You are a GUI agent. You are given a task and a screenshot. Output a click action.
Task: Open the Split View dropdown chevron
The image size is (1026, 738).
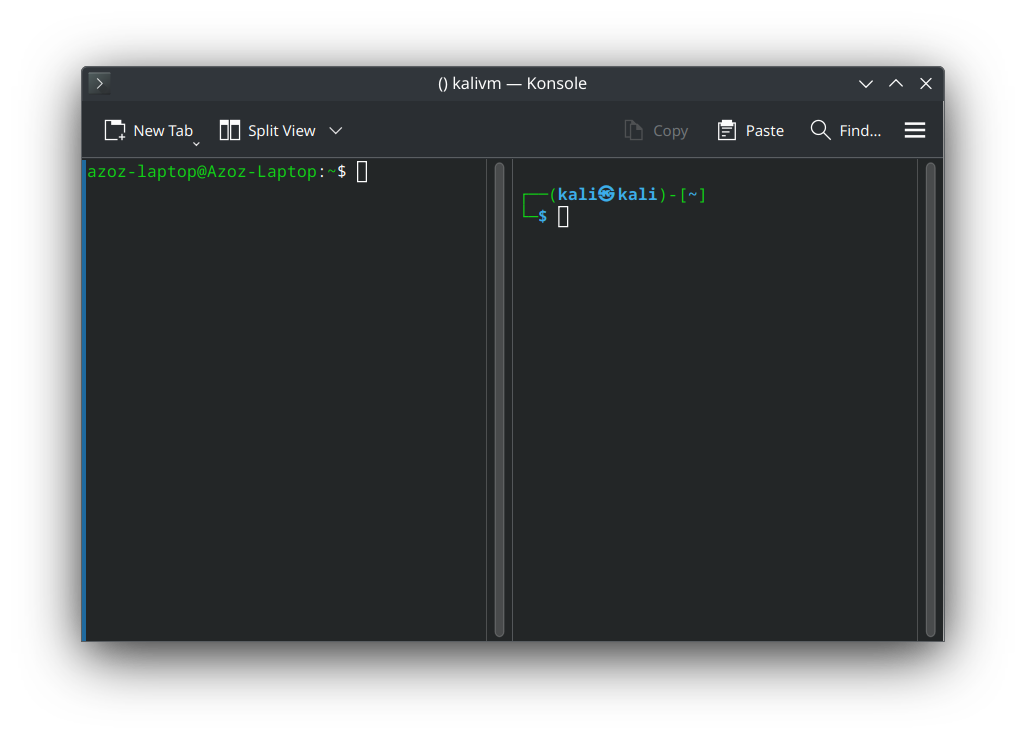(x=336, y=130)
